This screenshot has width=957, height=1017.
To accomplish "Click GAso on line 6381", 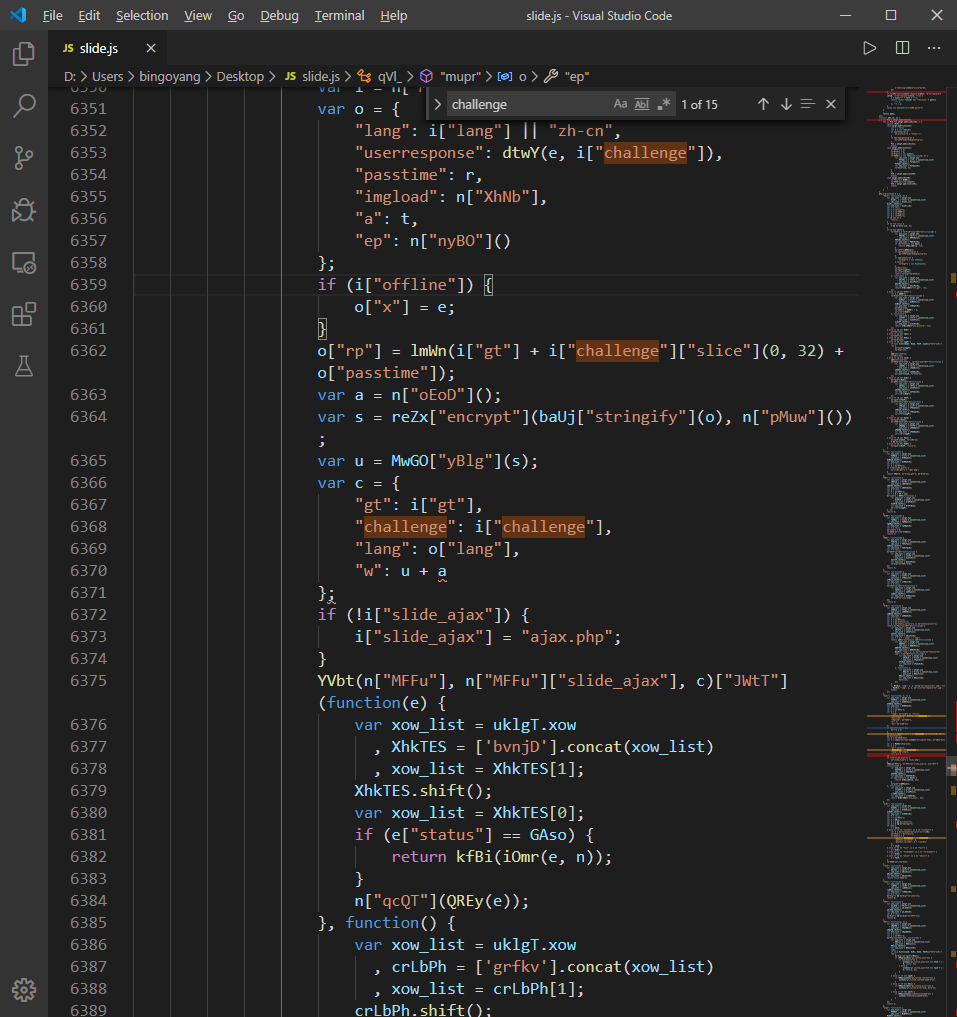I will point(548,835).
